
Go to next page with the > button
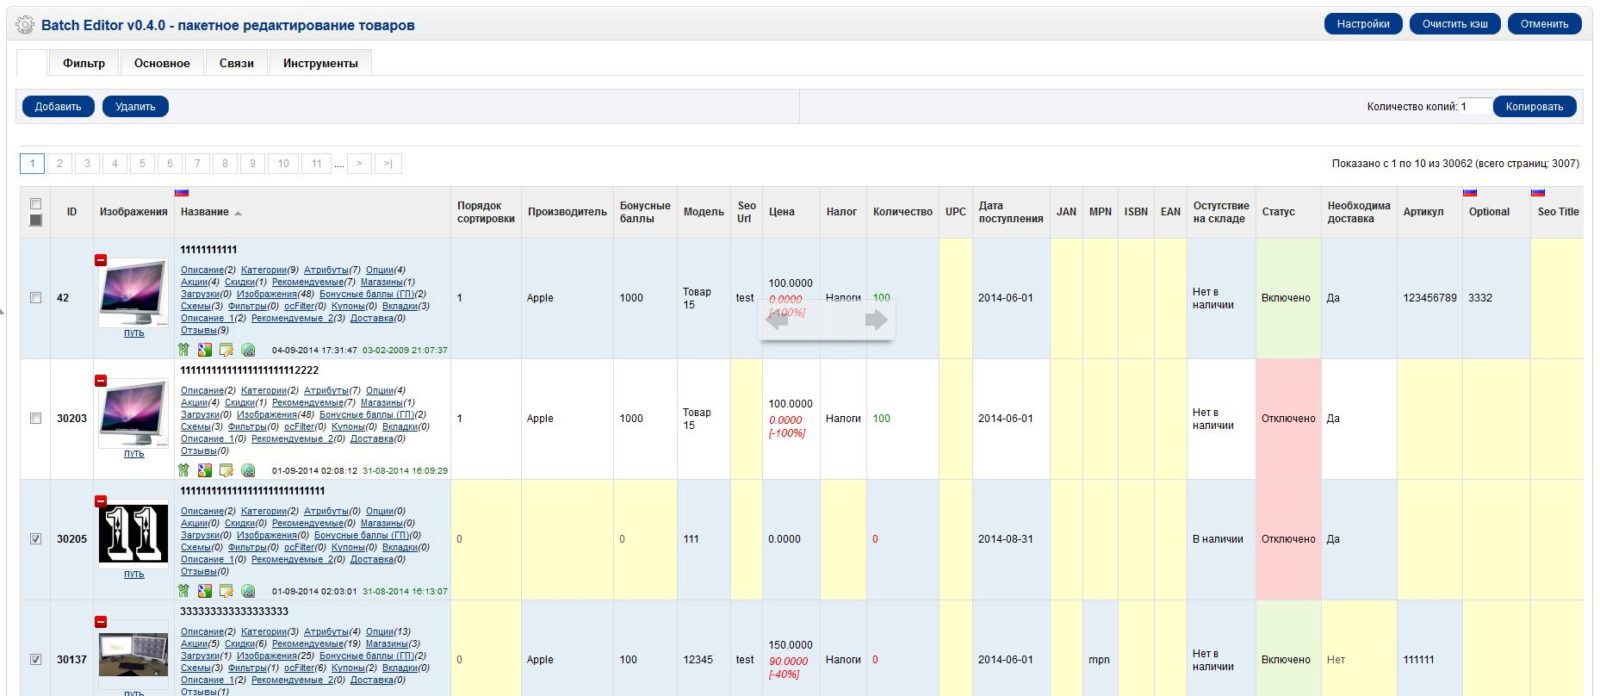[359, 164]
